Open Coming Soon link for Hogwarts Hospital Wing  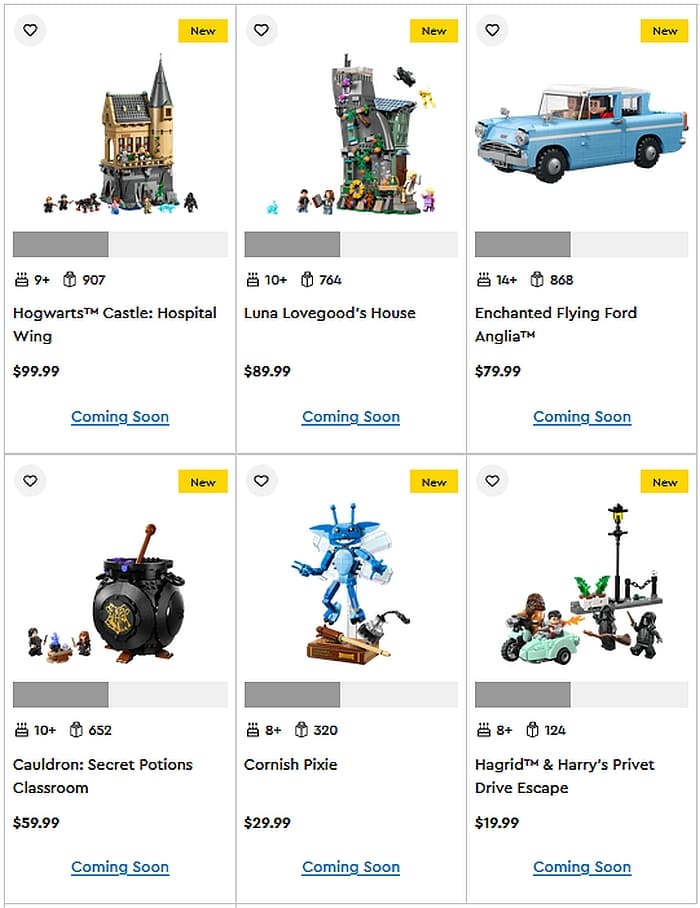pos(120,417)
